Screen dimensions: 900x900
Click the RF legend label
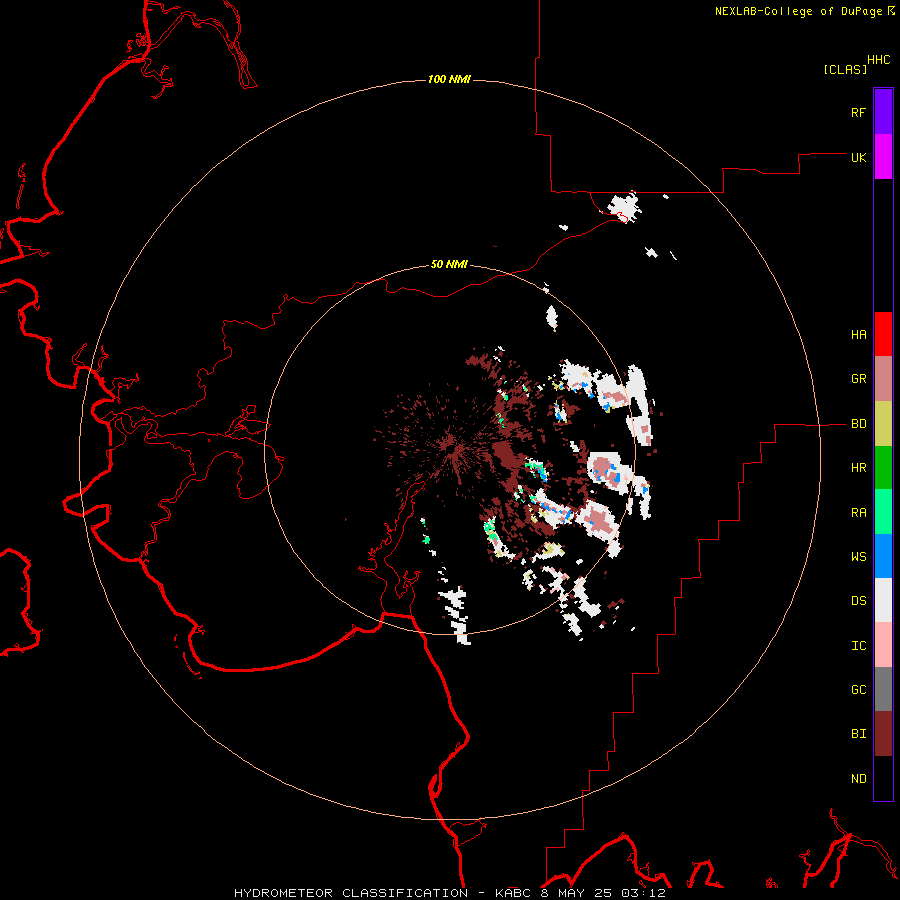[858, 112]
